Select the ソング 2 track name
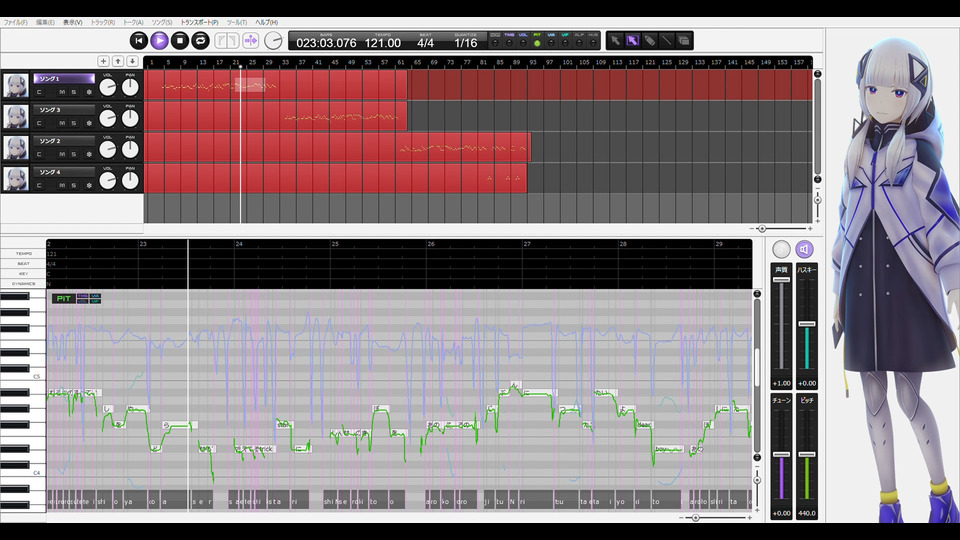 click(64, 141)
